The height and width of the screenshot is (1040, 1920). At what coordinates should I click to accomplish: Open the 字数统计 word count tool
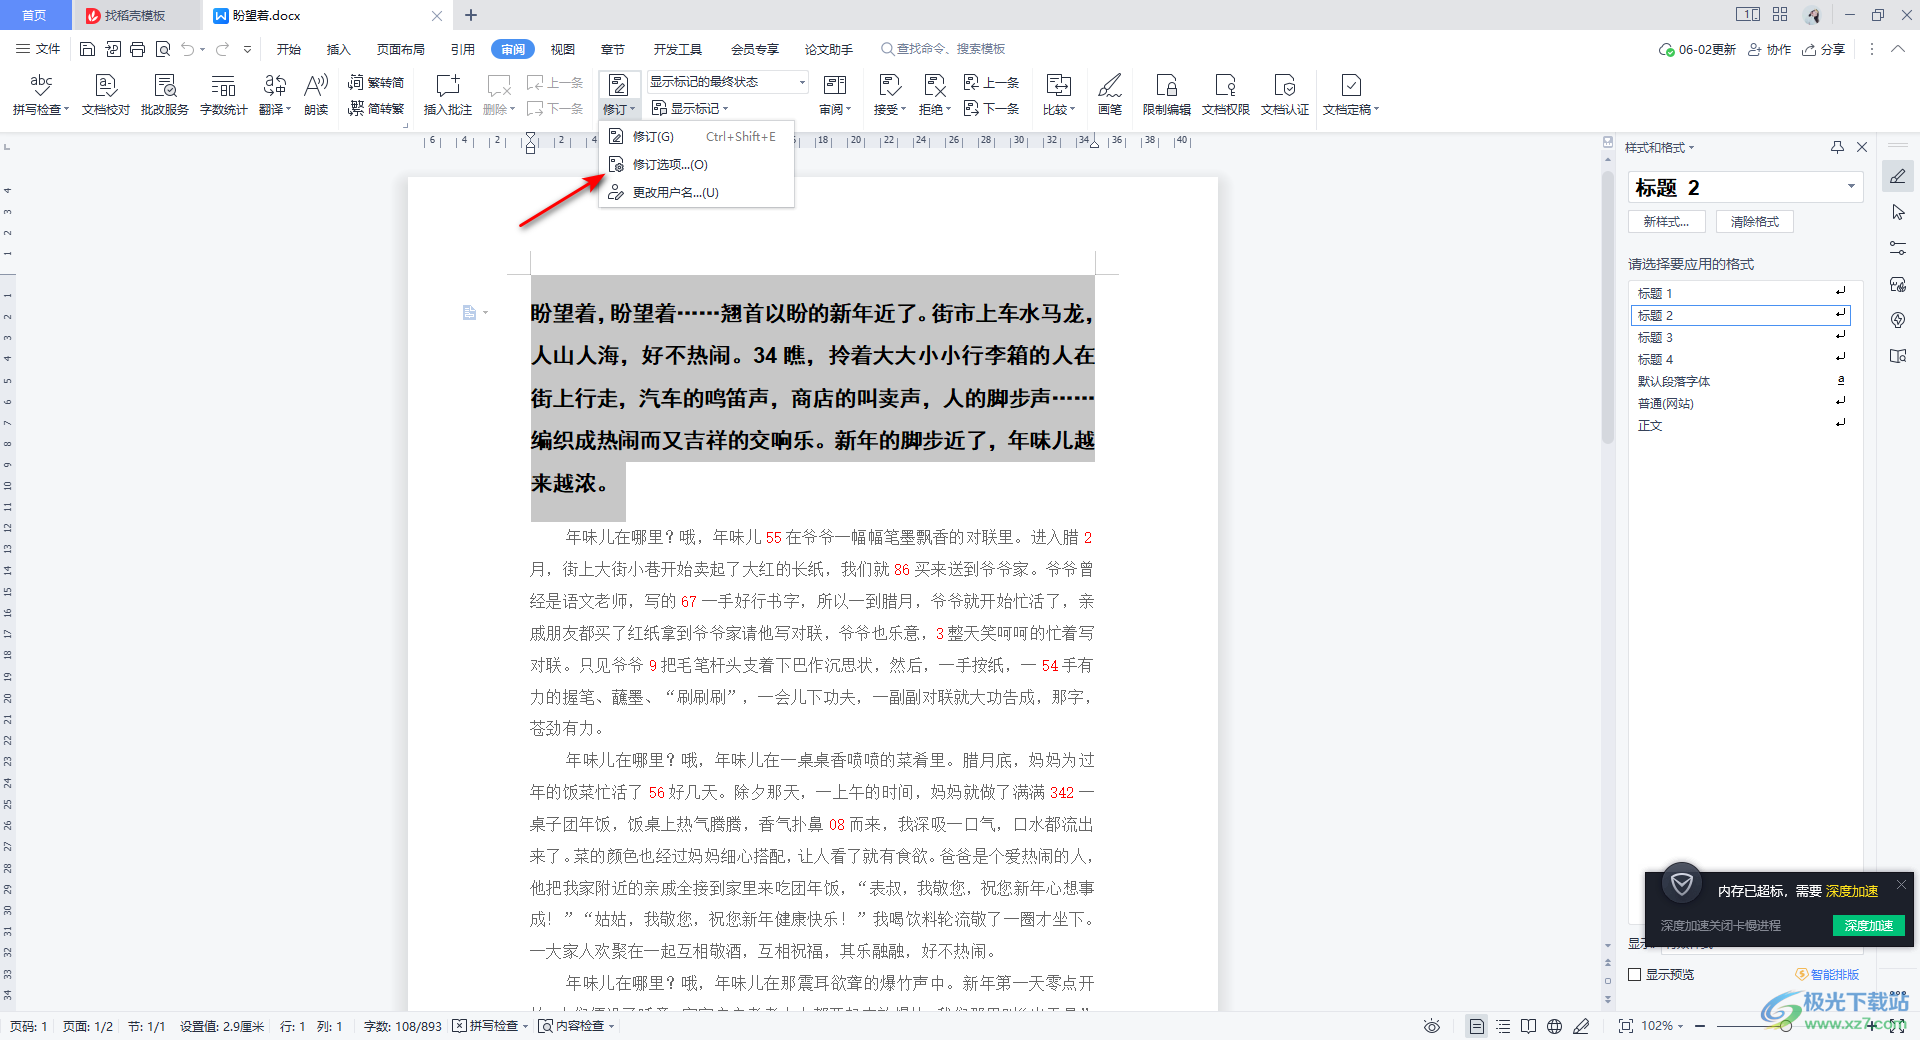pyautogui.click(x=224, y=95)
